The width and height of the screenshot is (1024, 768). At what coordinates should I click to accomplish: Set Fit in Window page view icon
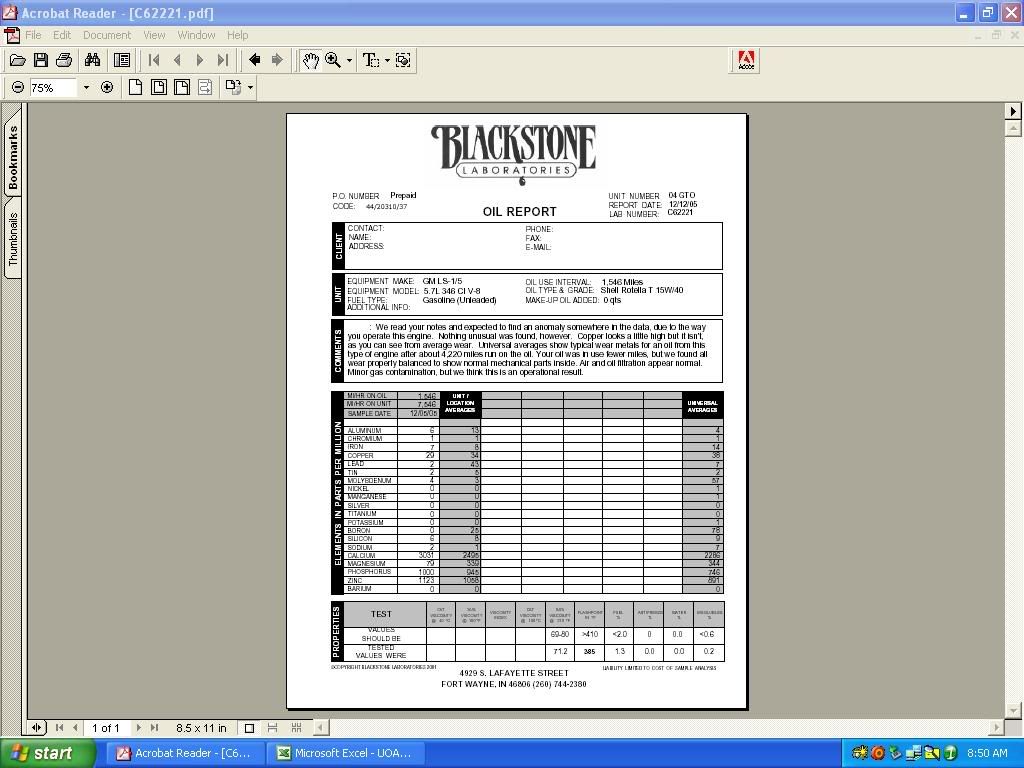click(159, 88)
